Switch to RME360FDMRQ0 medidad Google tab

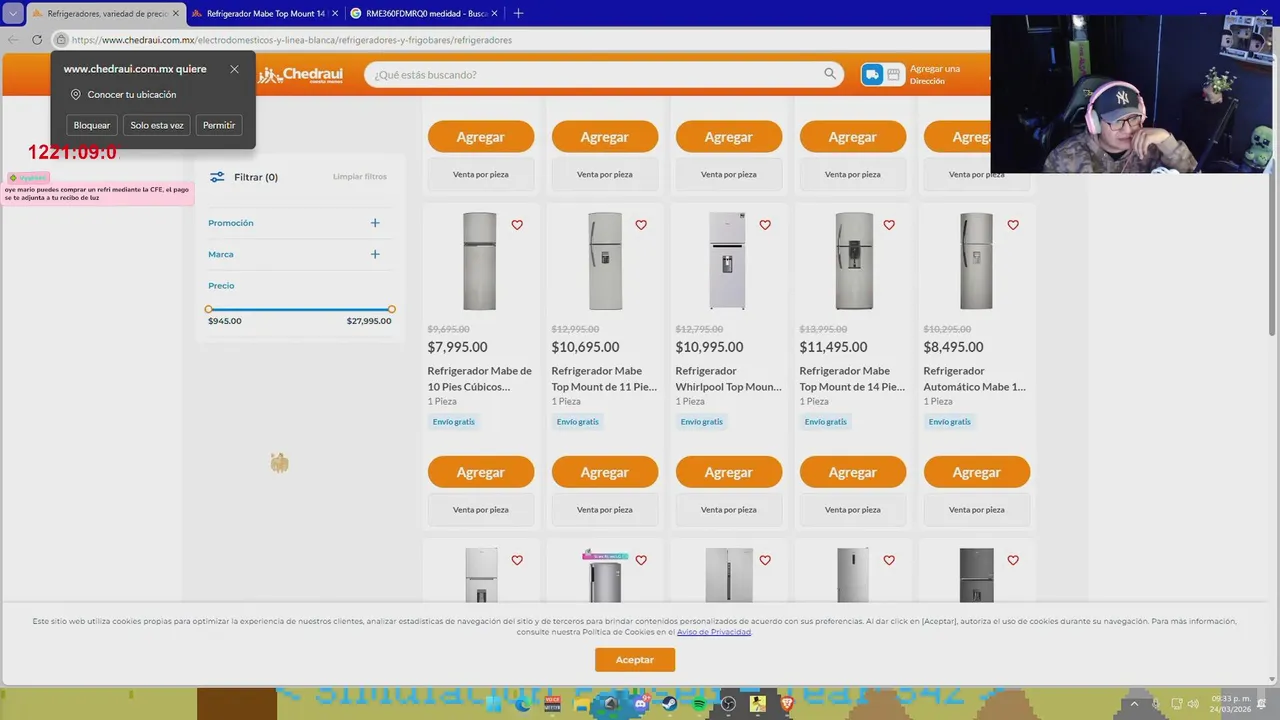point(425,13)
